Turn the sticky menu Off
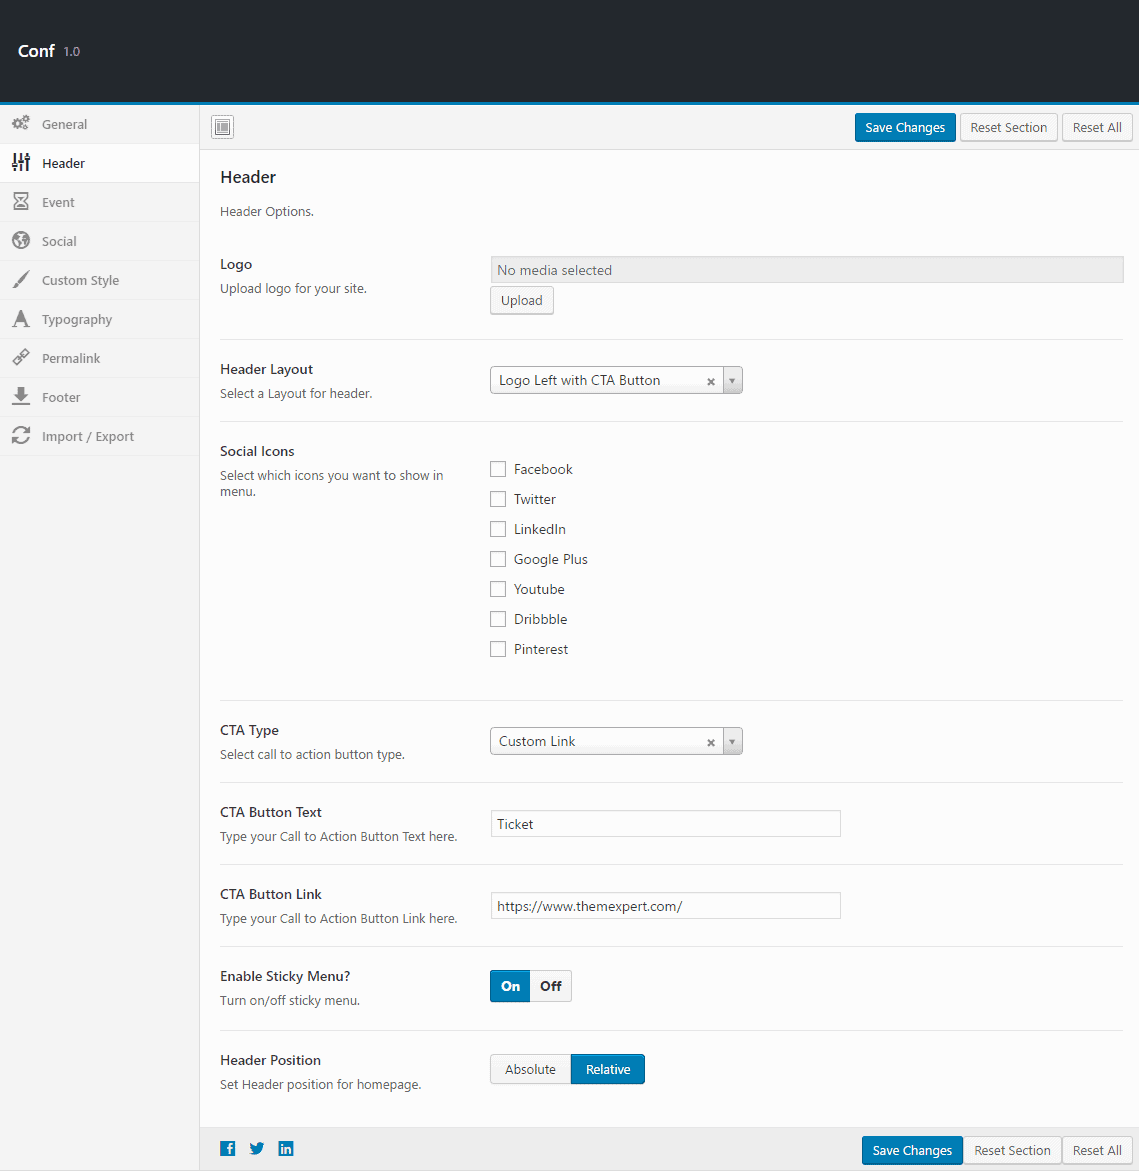 pos(551,986)
